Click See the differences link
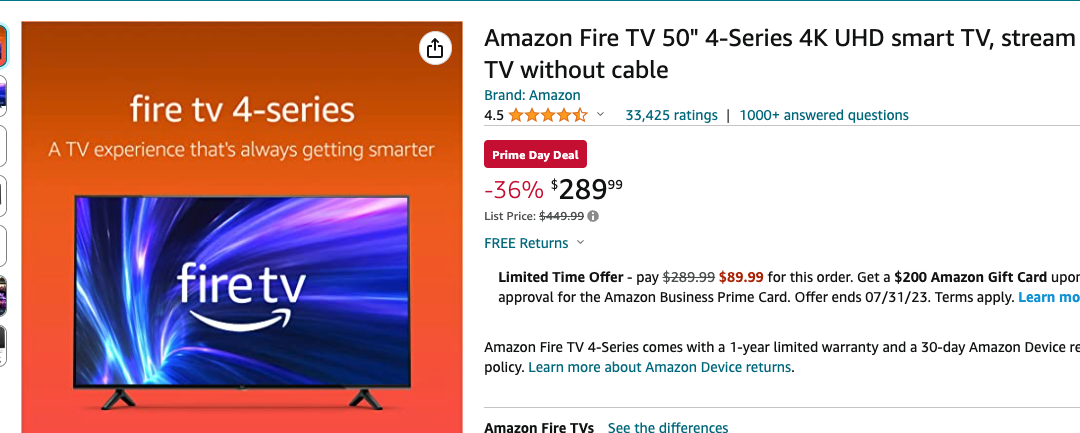The height and width of the screenshot is (433, 1080). click(668, 428)
